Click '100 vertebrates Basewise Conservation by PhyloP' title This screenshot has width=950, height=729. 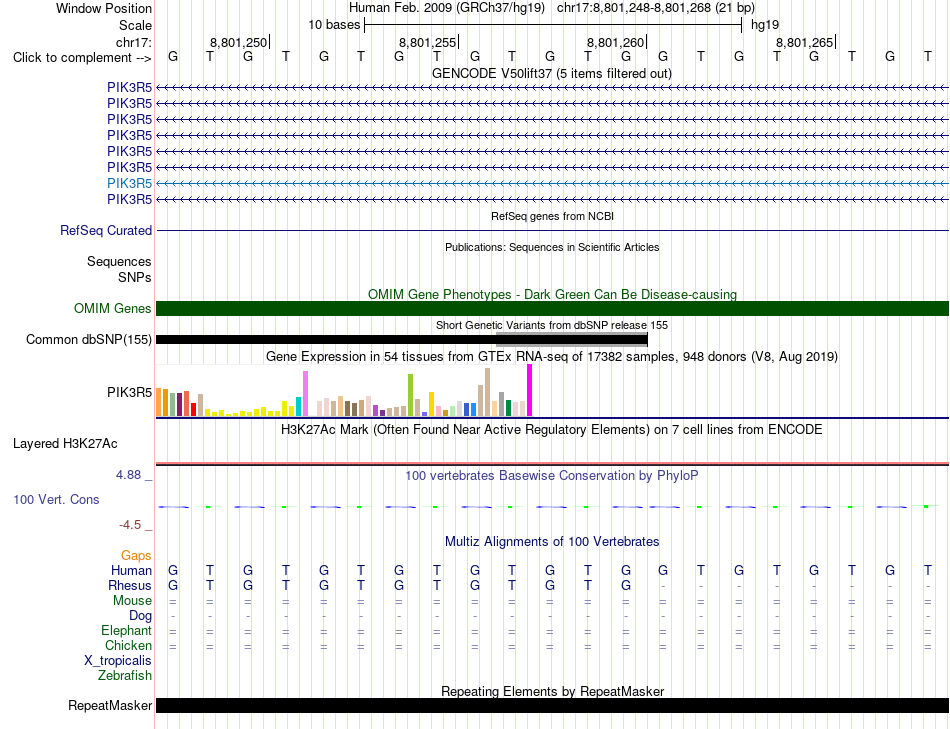[x=551, y=476]
